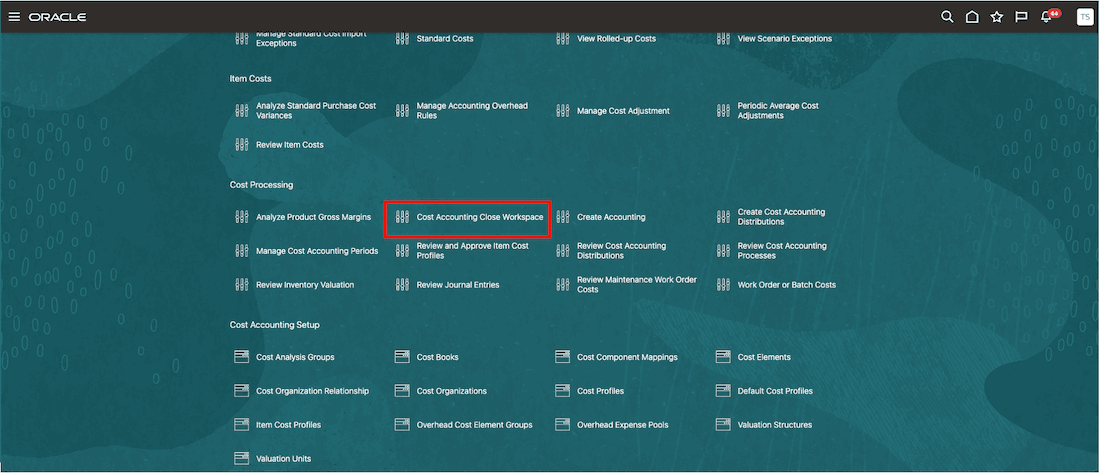This screenshot has height=473, width=1100.
Task: Click the icon beside Work Order or Batch Costs
Action: pos(723,285)
